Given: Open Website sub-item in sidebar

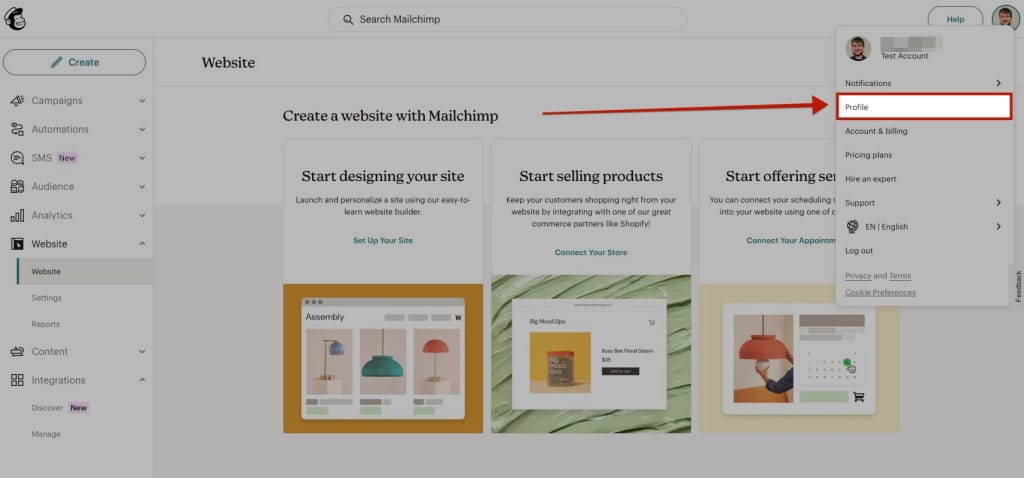Looking at the screenshot, I should (x=85, y=271).
